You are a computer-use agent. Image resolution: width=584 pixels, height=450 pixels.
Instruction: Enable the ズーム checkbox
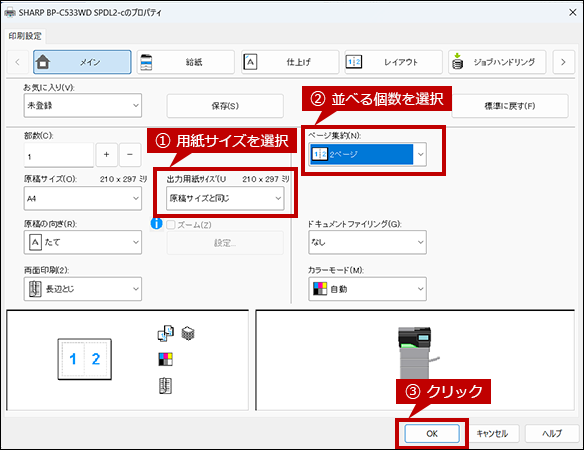(x=171, y=225)
